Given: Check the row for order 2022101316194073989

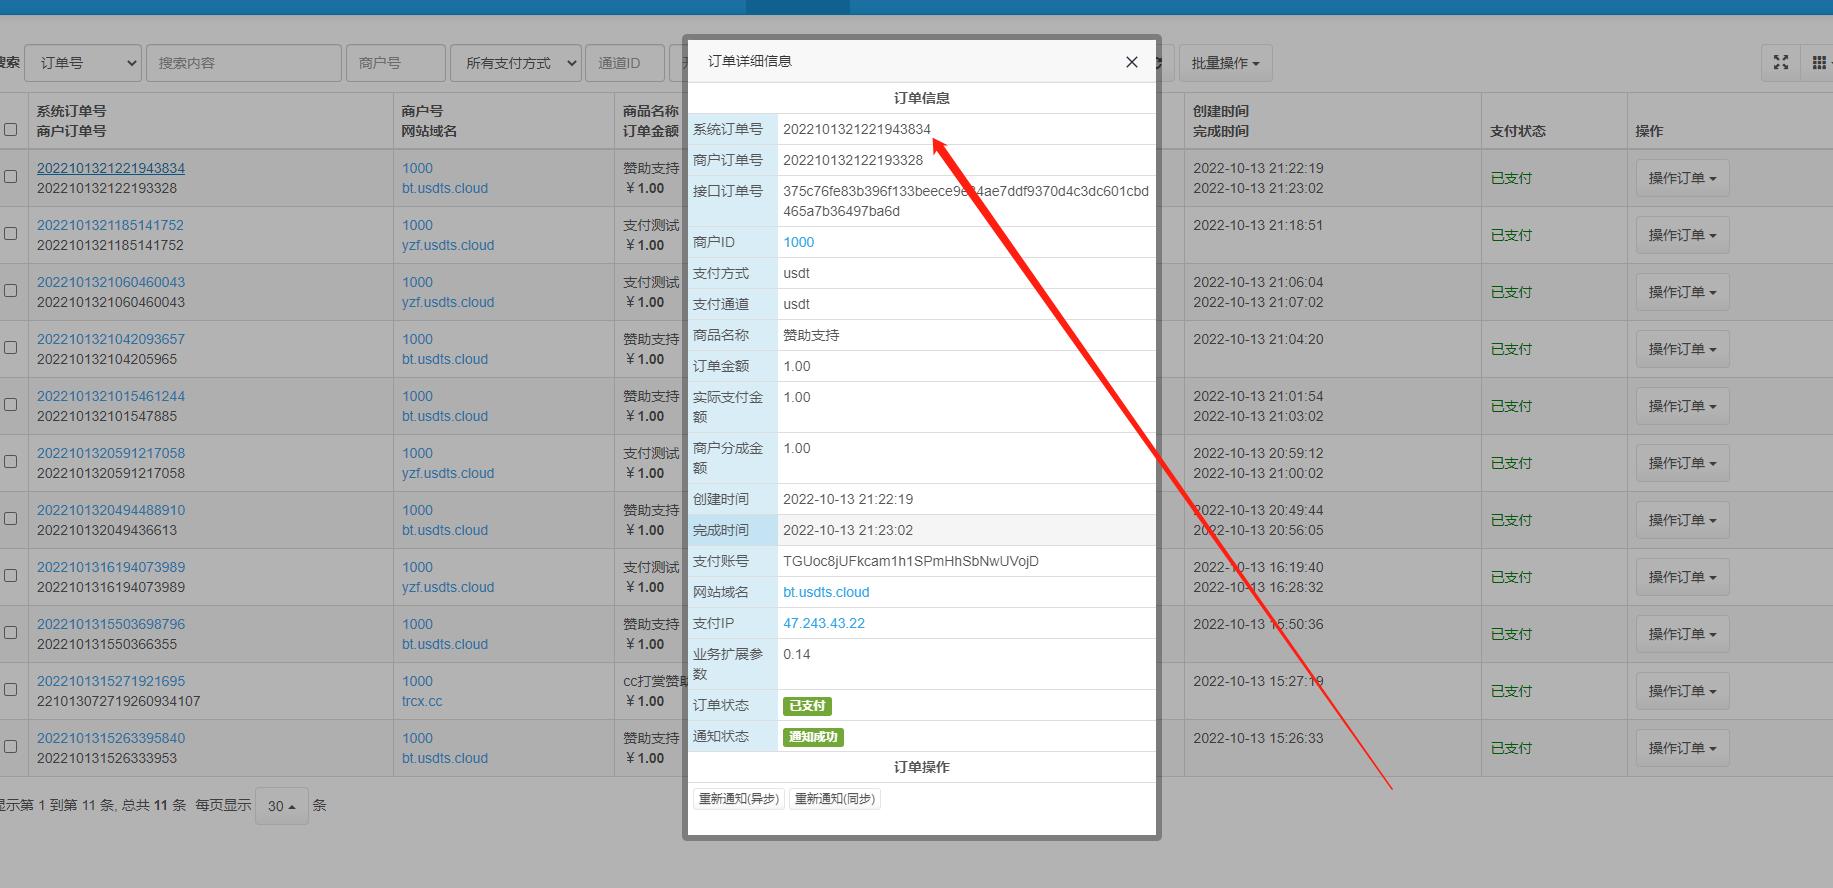Looking at the screenshot, I should point(10,575).
